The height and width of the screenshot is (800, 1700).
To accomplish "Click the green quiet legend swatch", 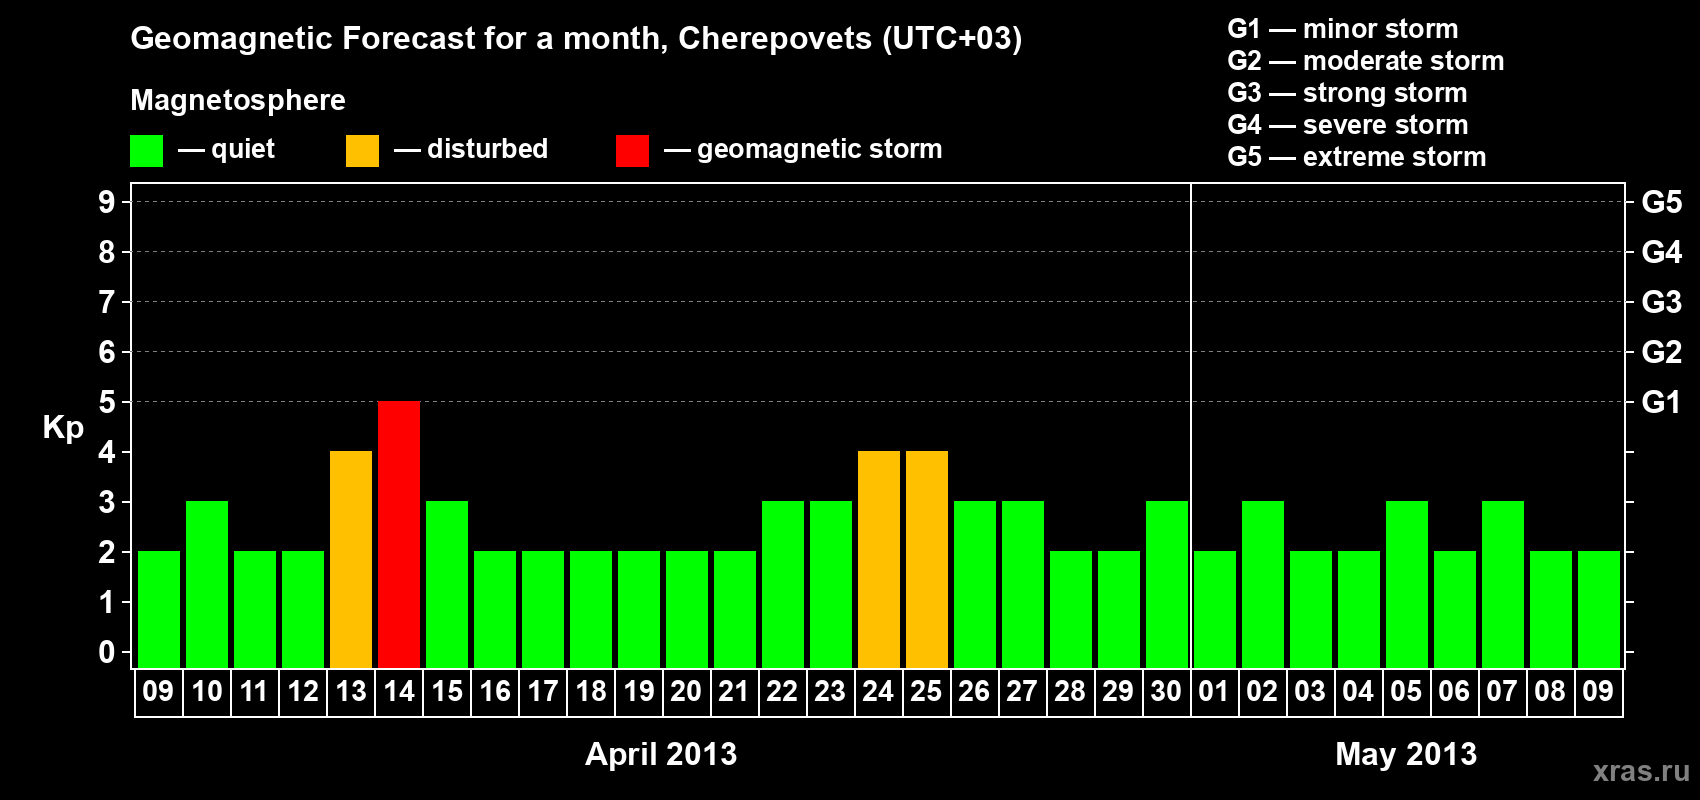I will [x=146, y=151].
